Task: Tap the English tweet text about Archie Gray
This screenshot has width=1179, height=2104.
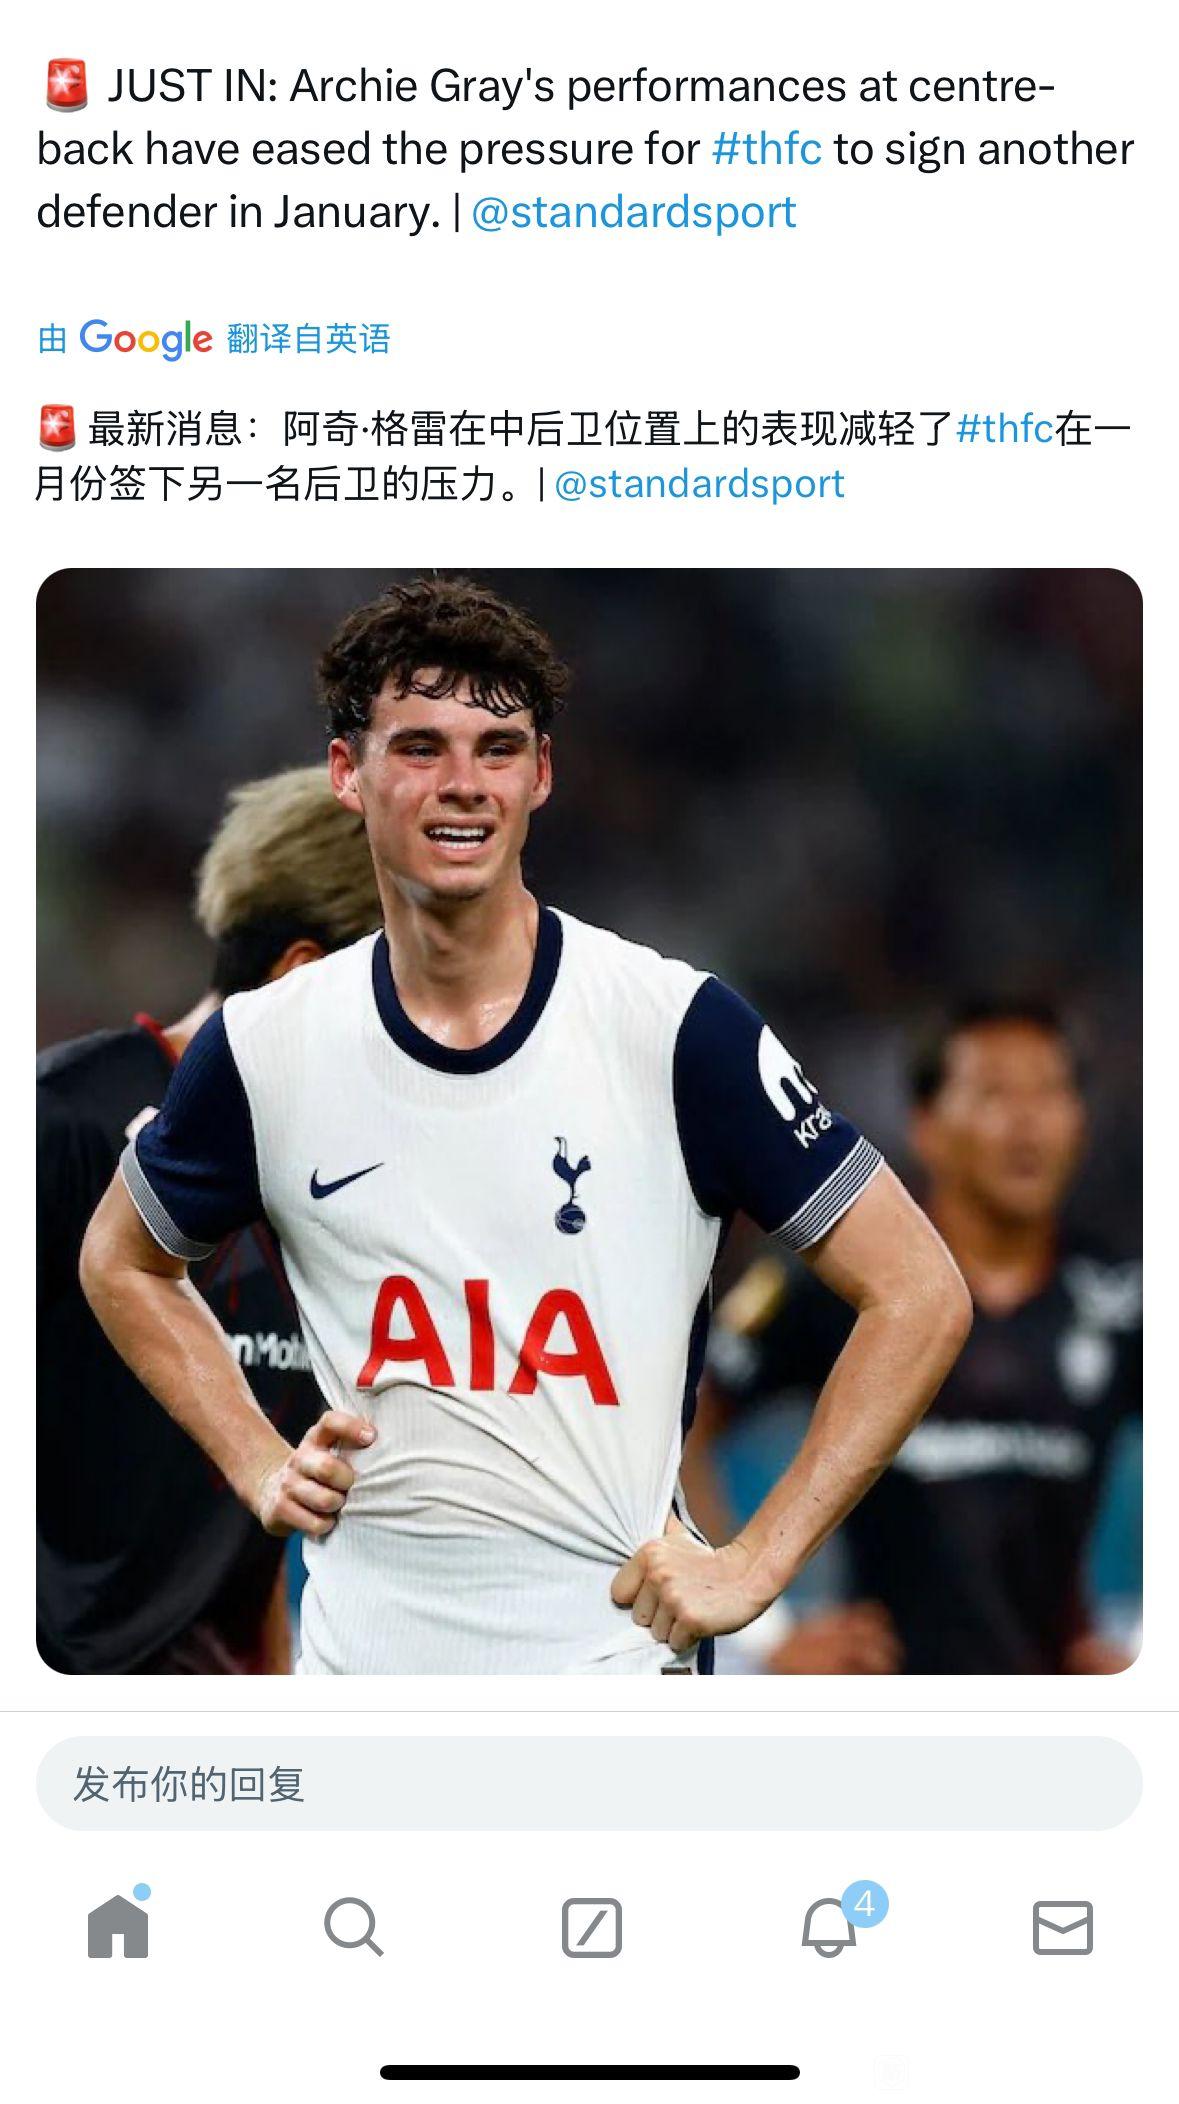Action: [586, 149]
